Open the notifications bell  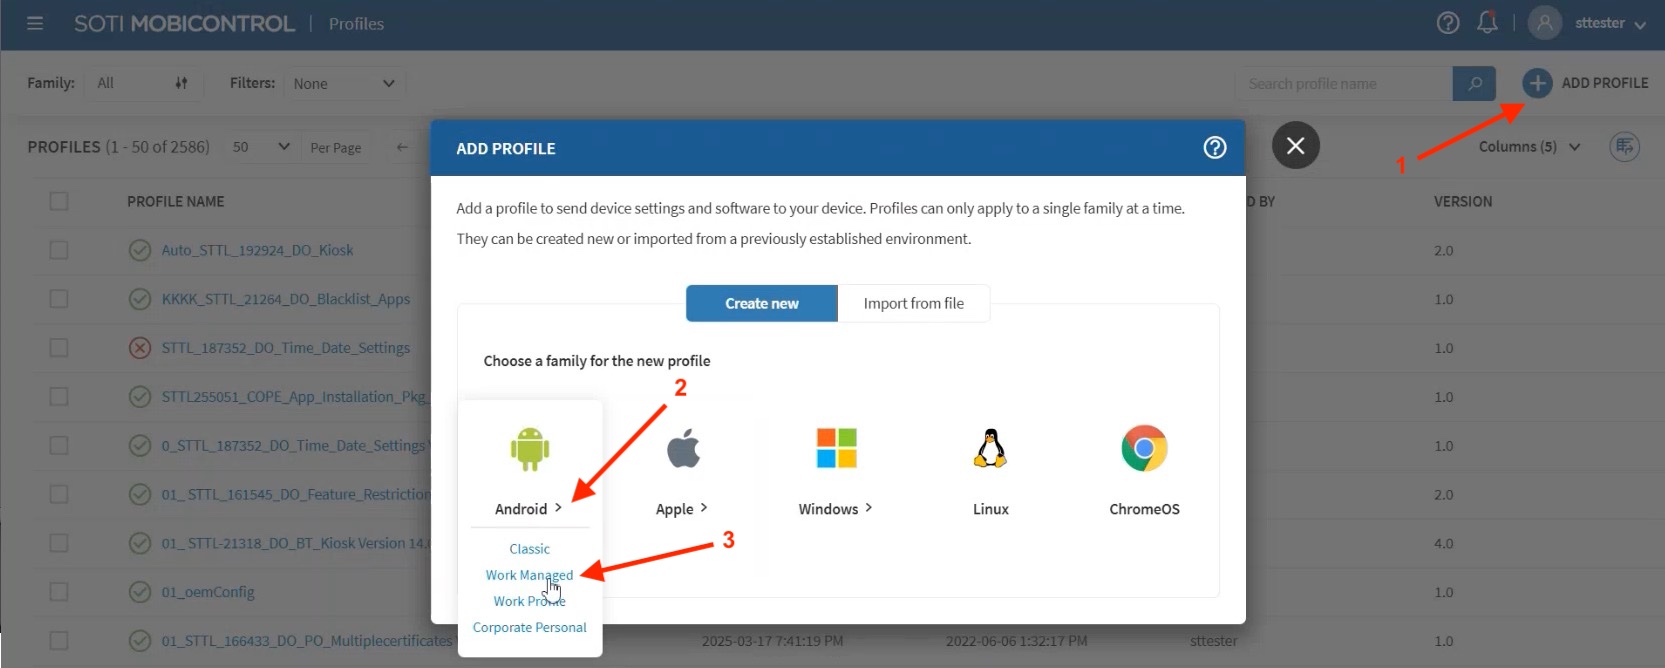click(x=1487, y=23)
